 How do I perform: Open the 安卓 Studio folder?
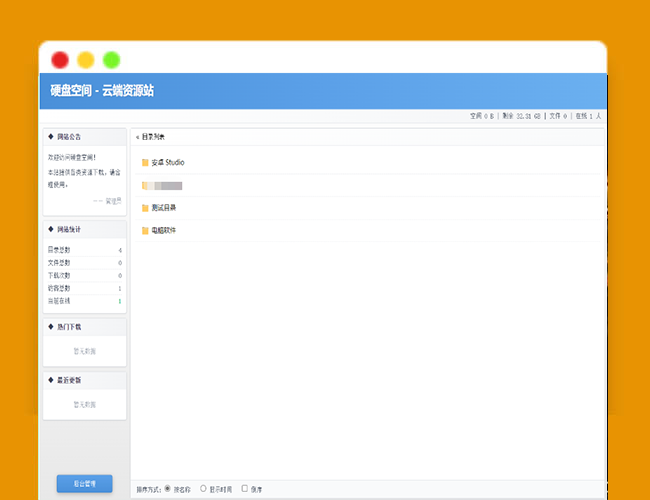pos(168,163)
